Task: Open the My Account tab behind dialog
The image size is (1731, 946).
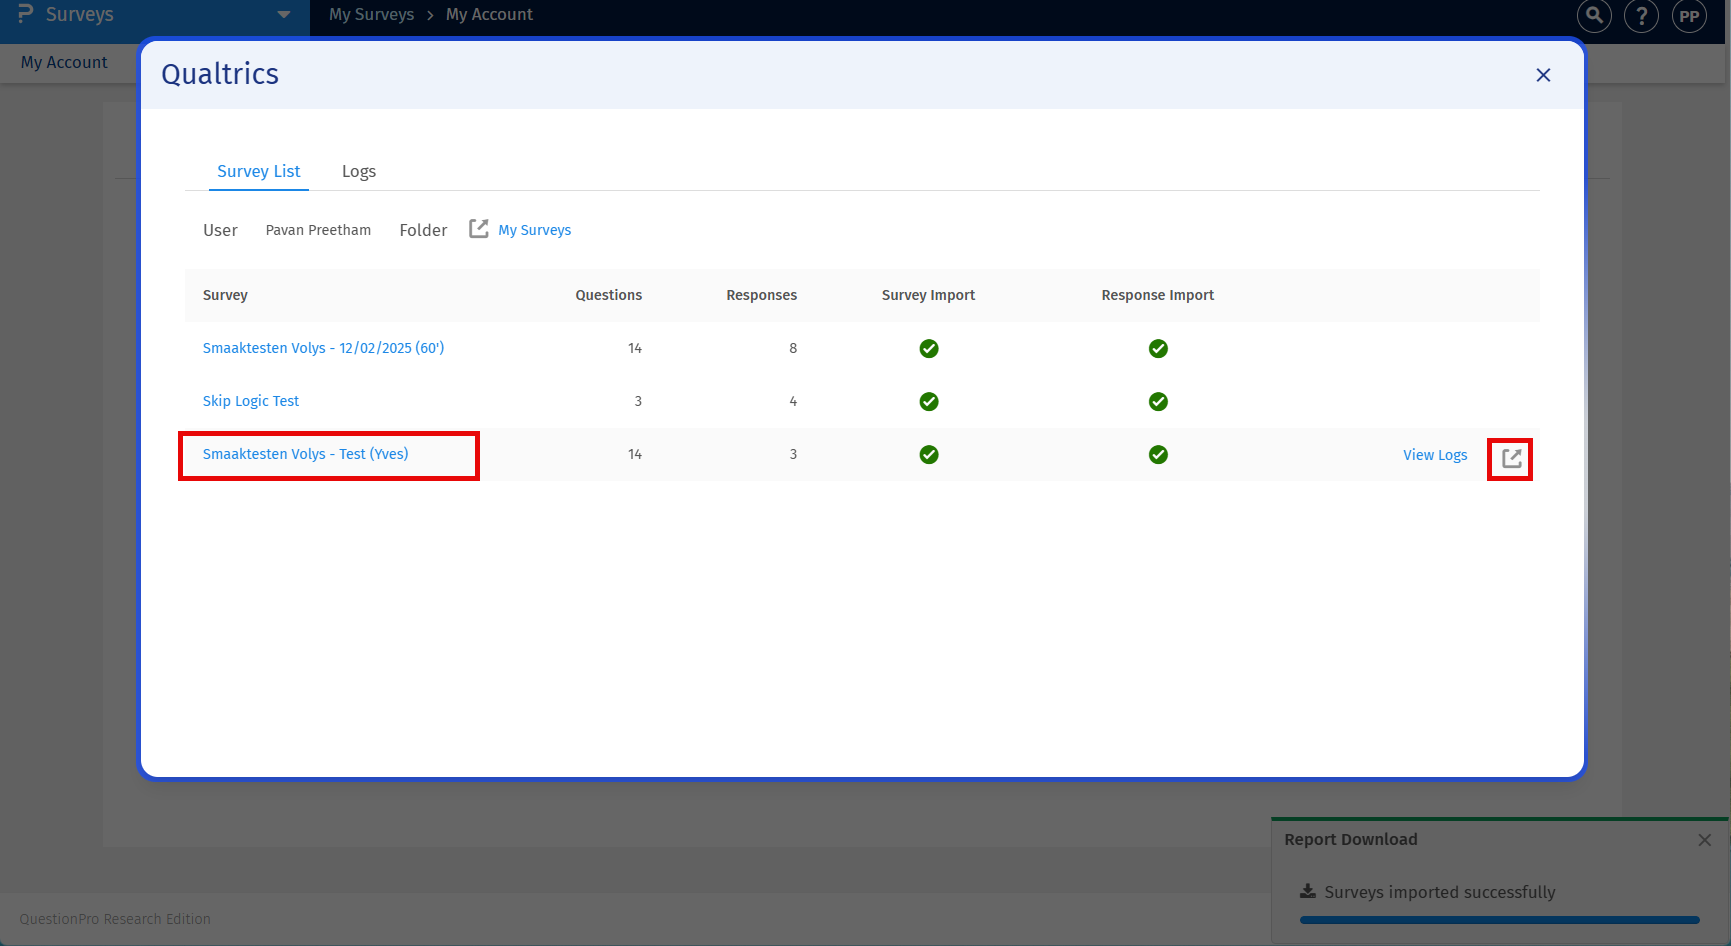Action: (x=64, y=62)
